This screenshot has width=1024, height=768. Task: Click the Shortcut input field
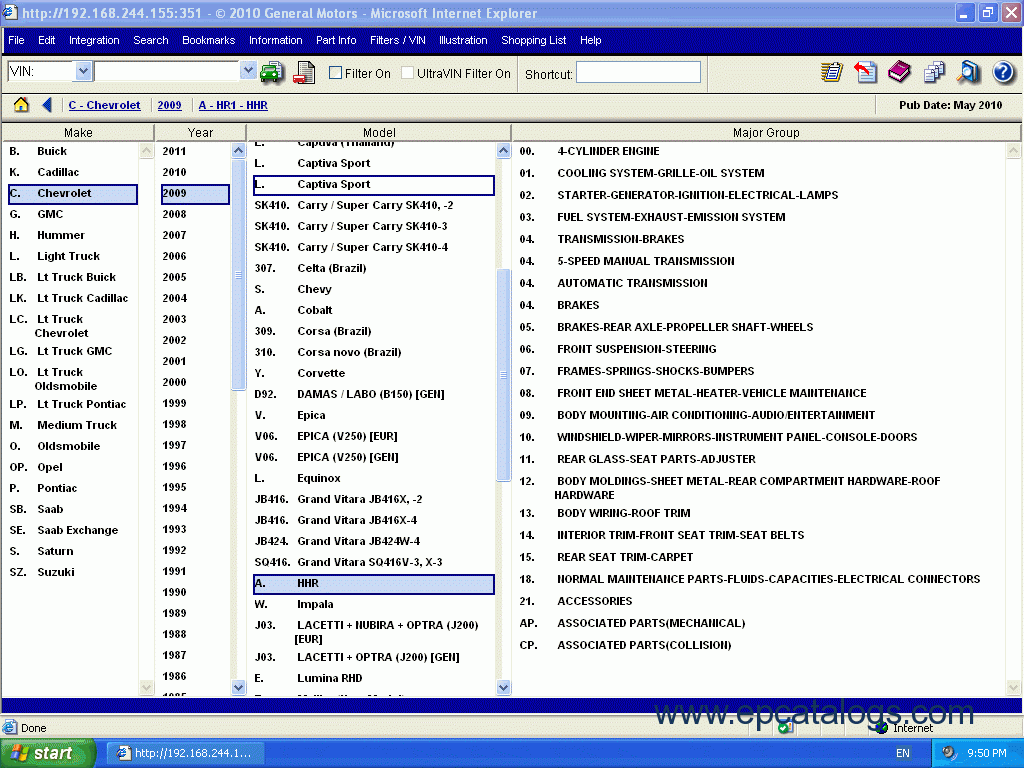tap(639, 73)
